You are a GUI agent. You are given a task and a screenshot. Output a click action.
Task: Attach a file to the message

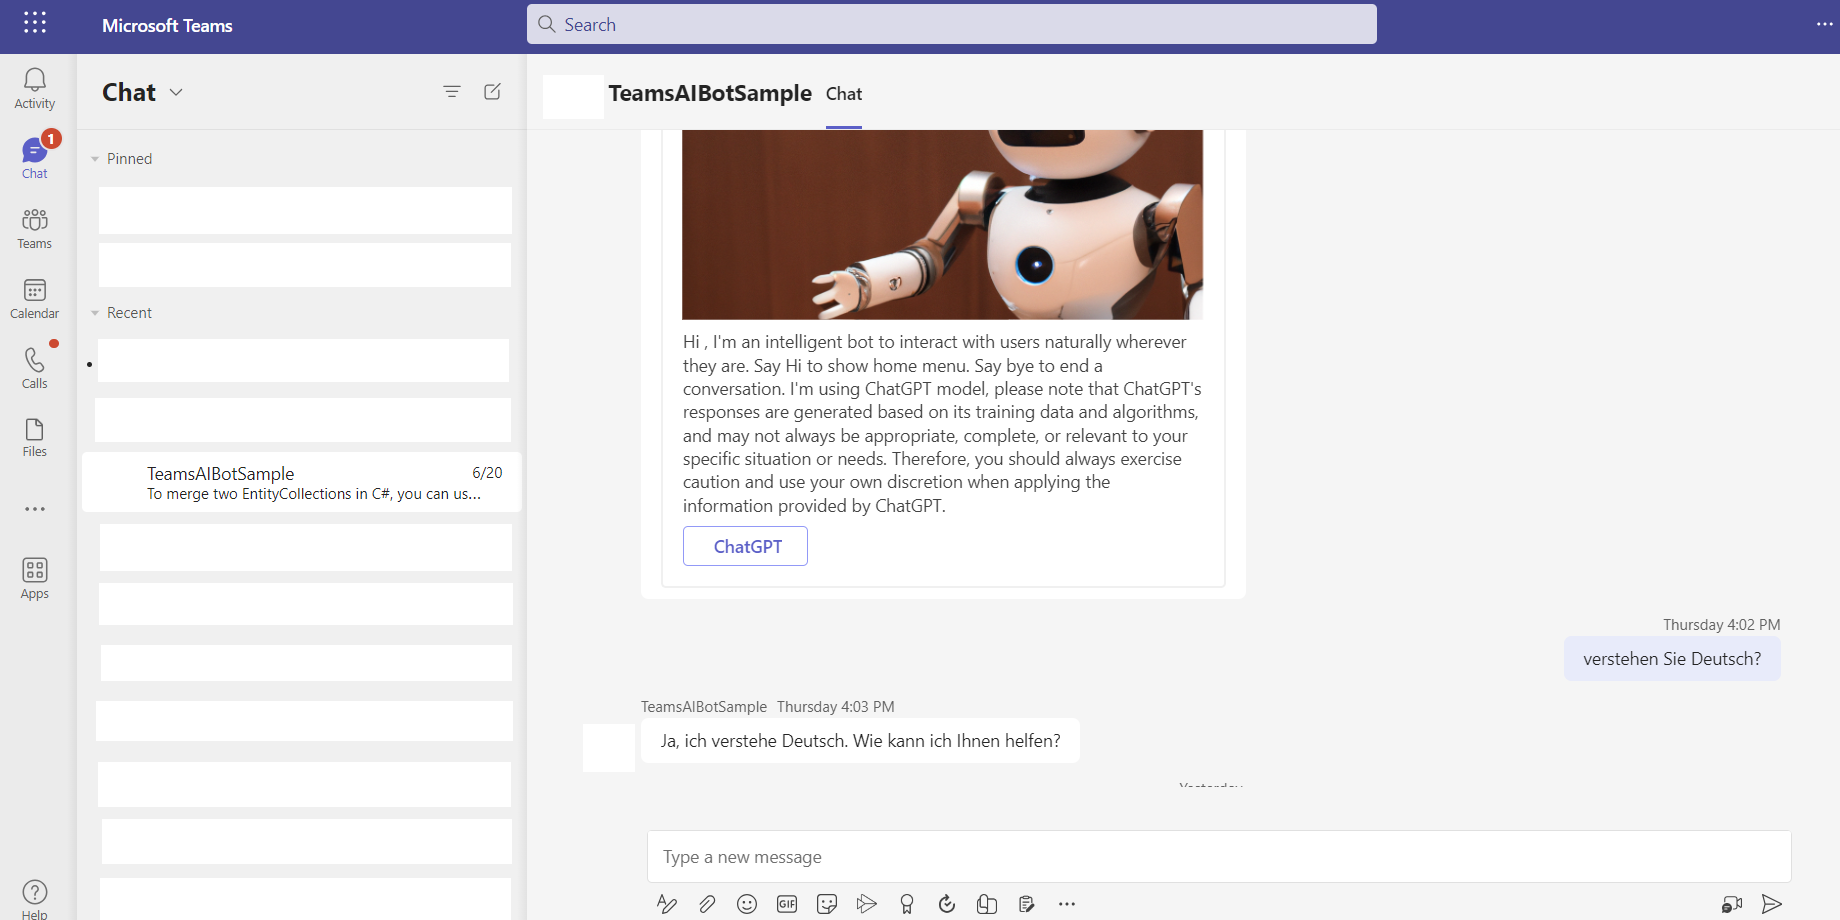point(707,904)
